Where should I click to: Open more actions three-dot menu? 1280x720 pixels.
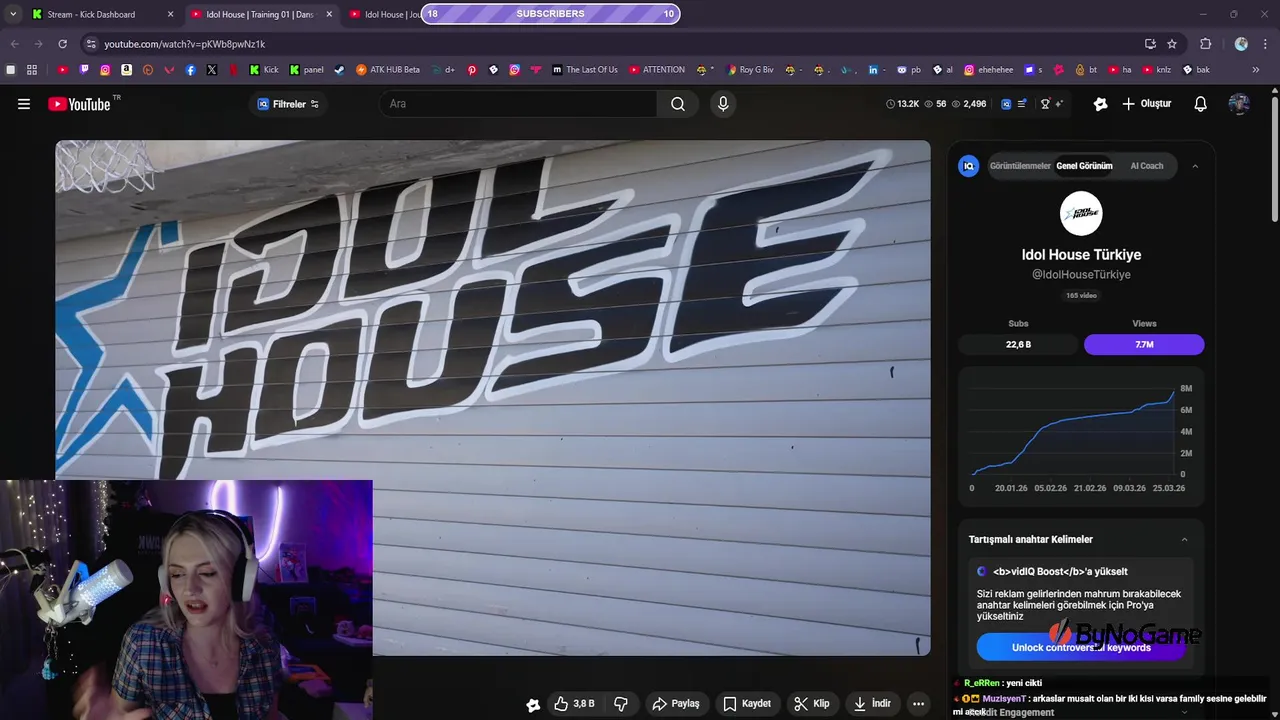918,704
